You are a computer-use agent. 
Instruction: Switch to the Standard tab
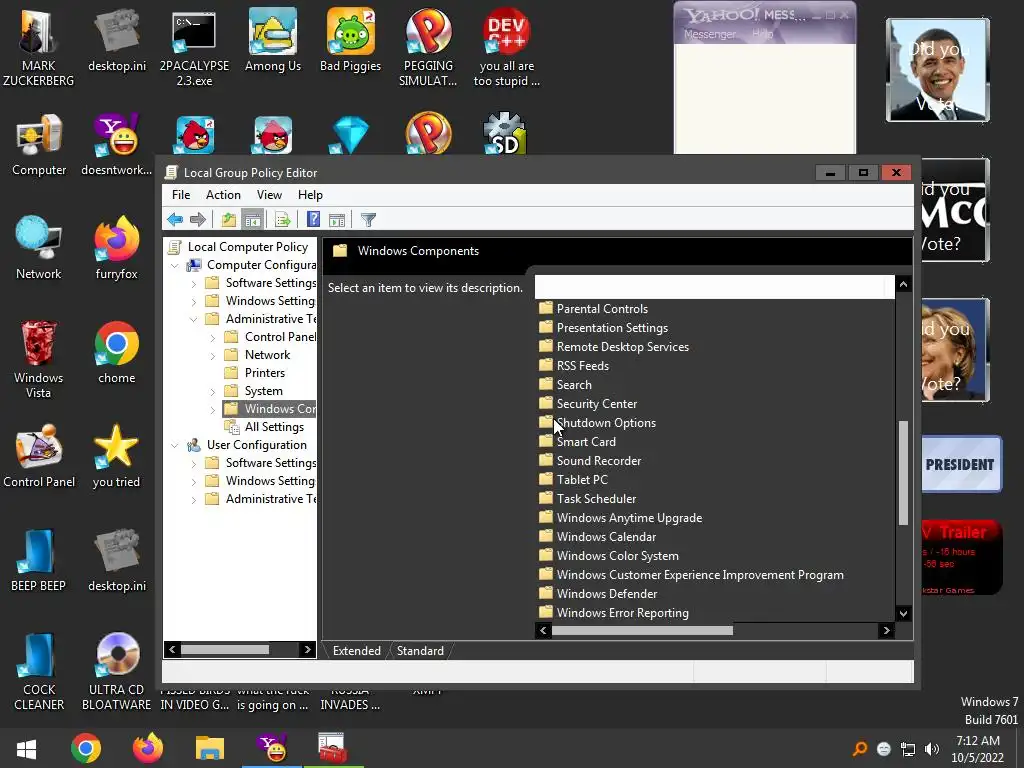click(420, 650)
